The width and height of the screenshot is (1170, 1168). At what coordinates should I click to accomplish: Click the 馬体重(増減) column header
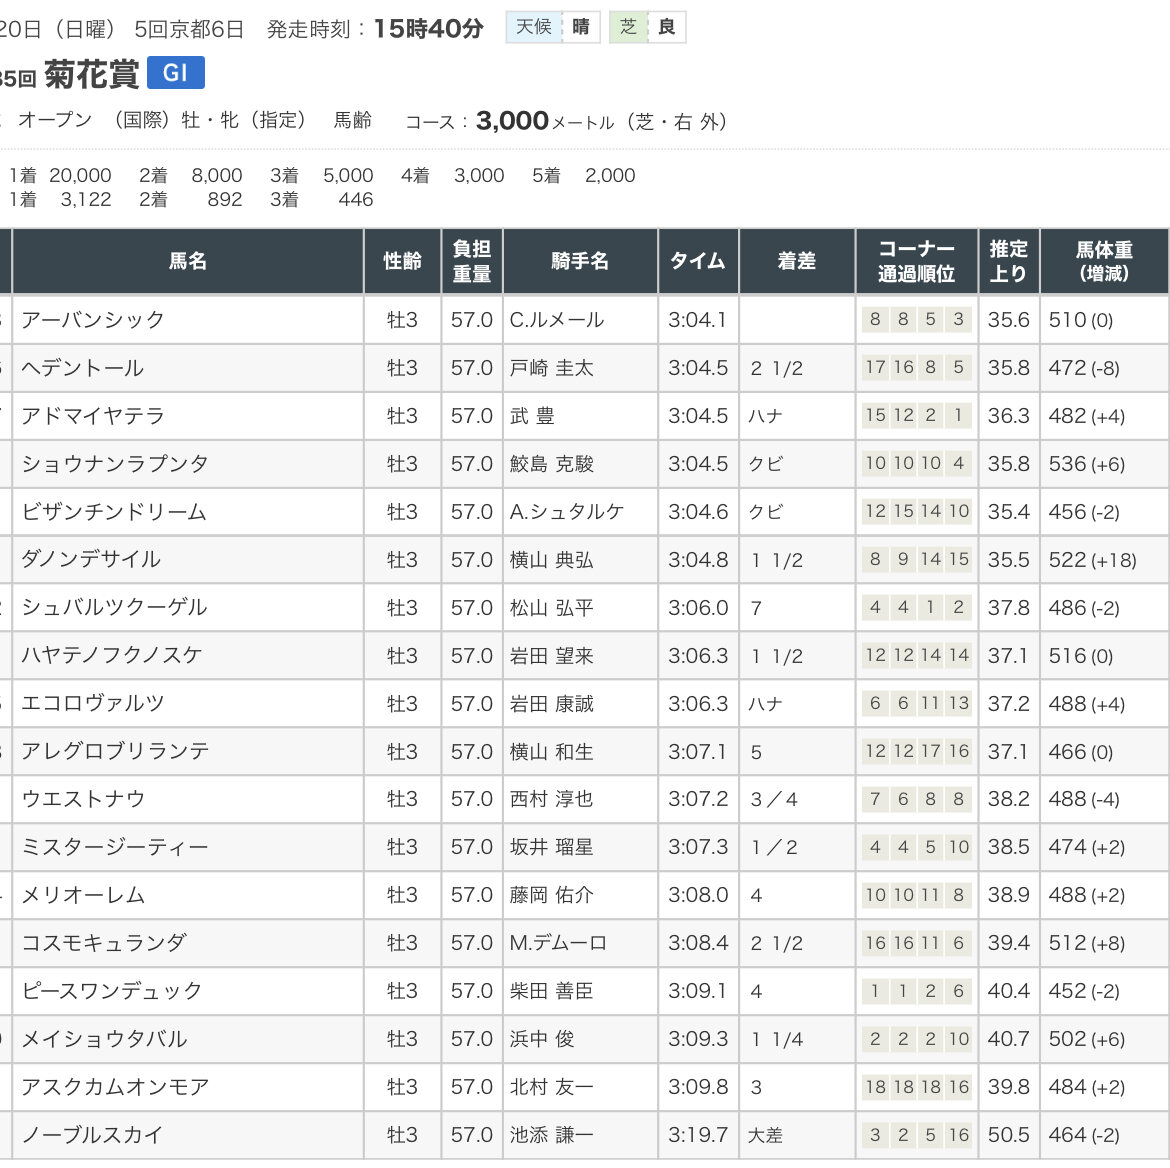1104,261
